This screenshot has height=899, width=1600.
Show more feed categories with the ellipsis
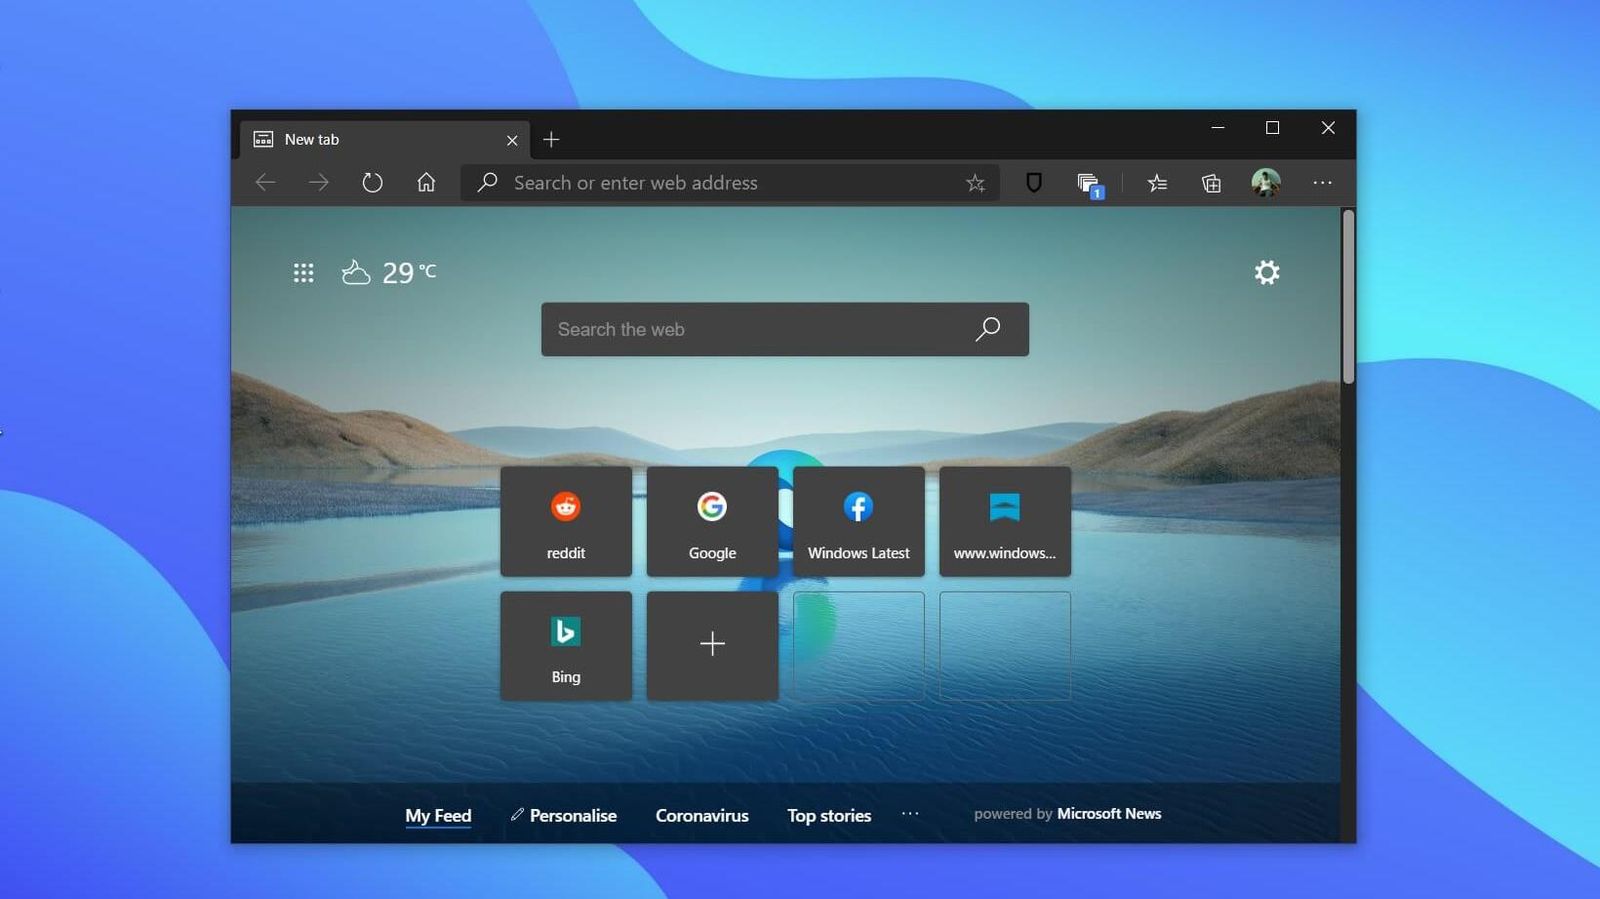910,814
